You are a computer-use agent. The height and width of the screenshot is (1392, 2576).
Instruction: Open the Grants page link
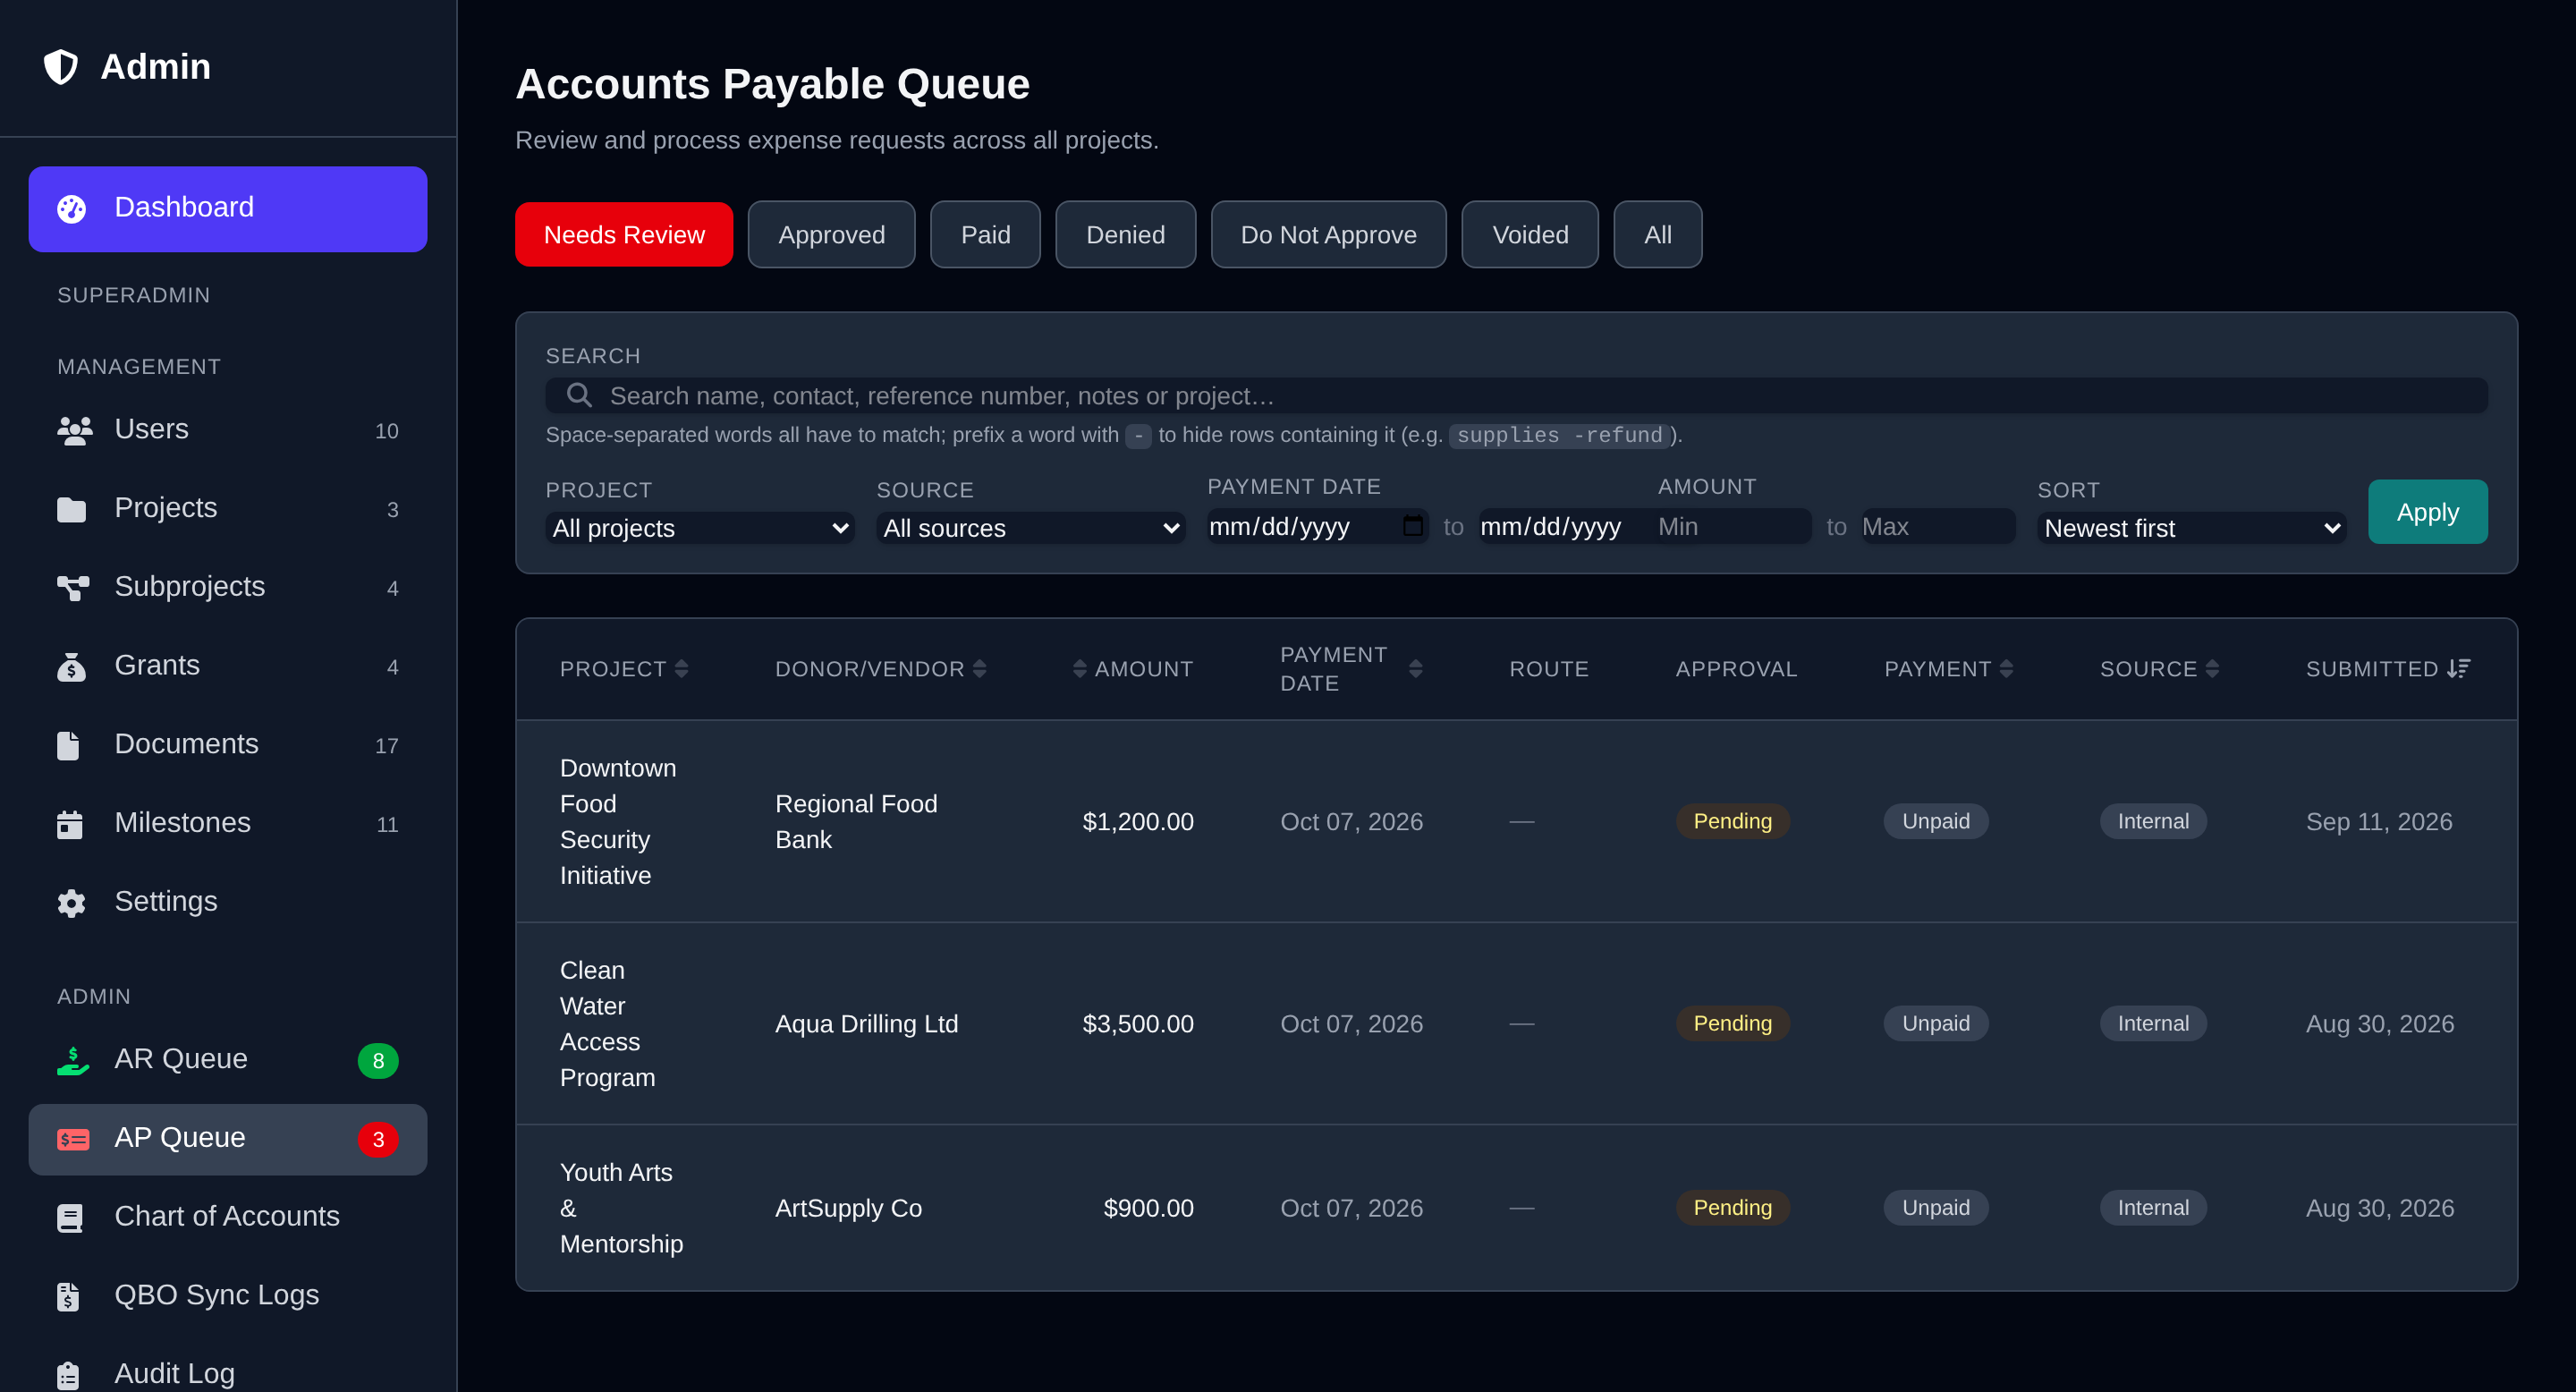click(x=228, y=667)
